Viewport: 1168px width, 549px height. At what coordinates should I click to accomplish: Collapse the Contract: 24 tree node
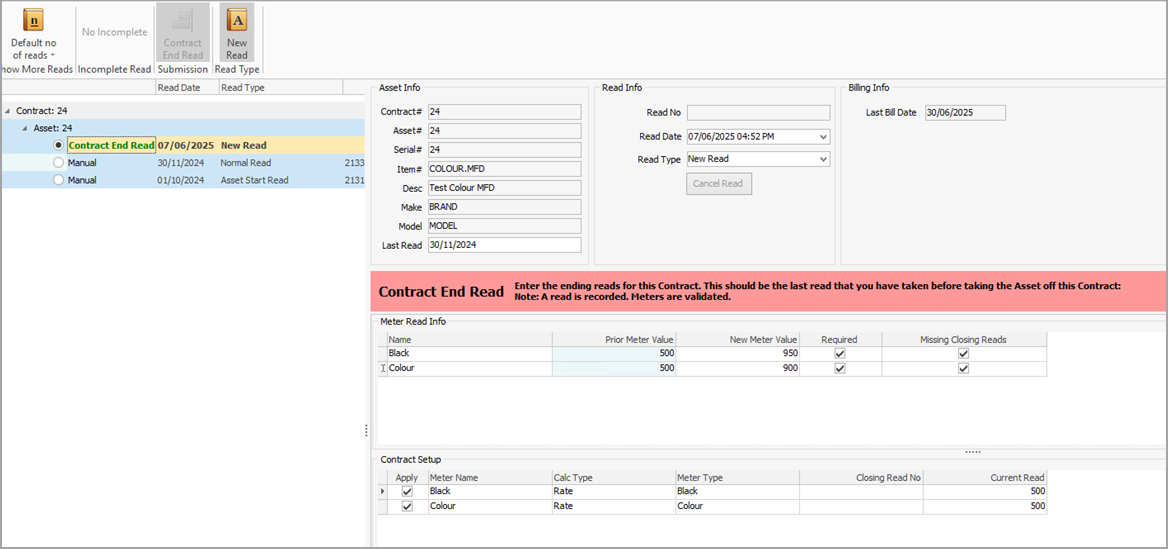[8, 111]
